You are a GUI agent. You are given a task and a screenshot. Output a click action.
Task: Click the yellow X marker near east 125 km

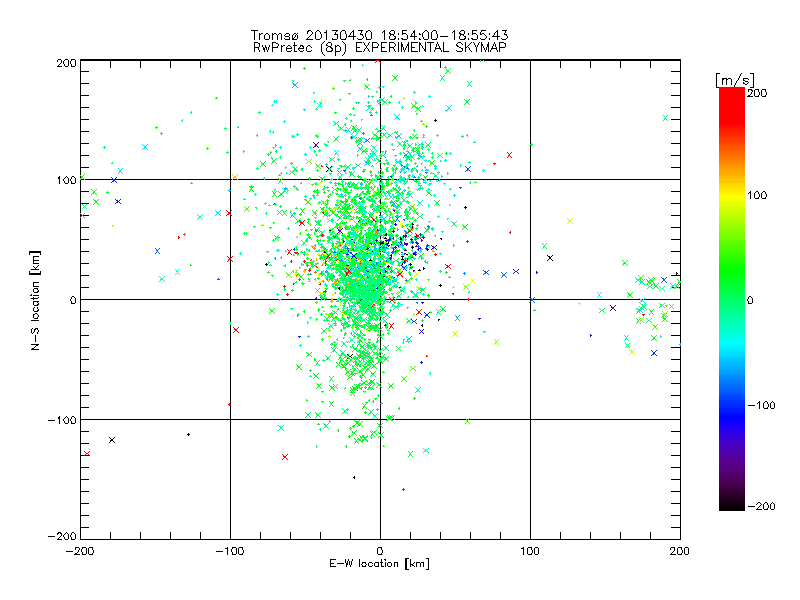(570, 221)
